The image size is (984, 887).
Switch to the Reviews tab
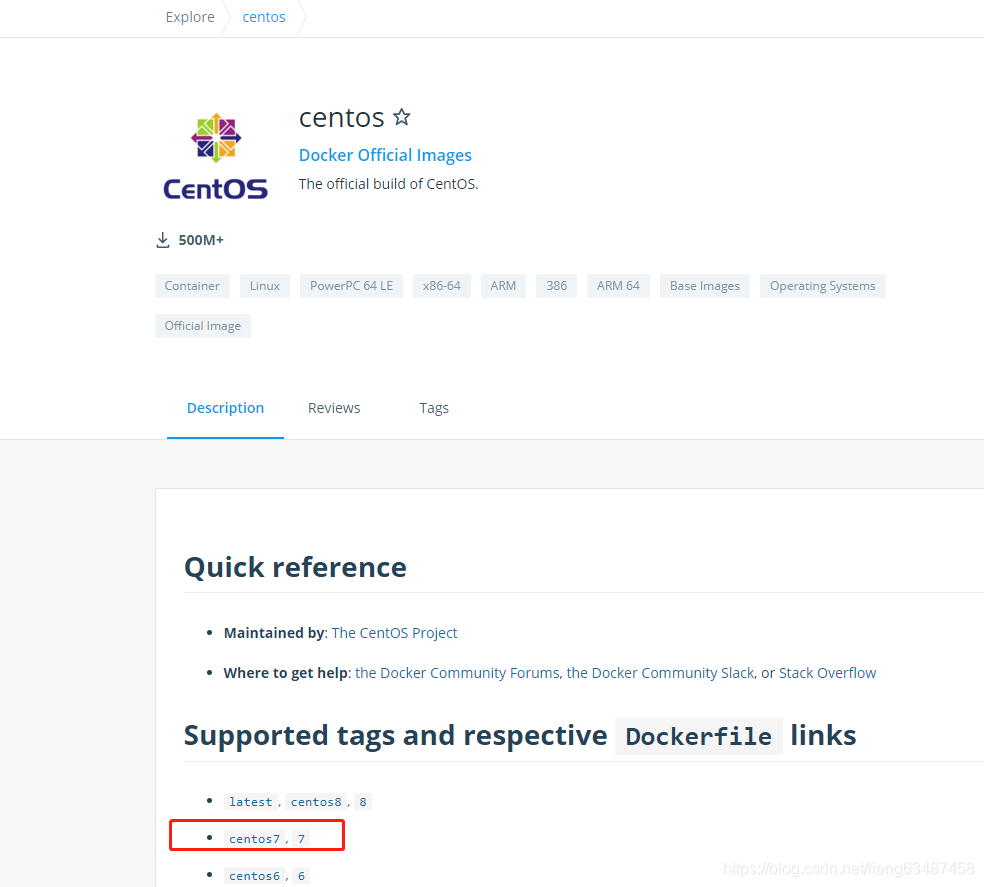click(334, 408)
